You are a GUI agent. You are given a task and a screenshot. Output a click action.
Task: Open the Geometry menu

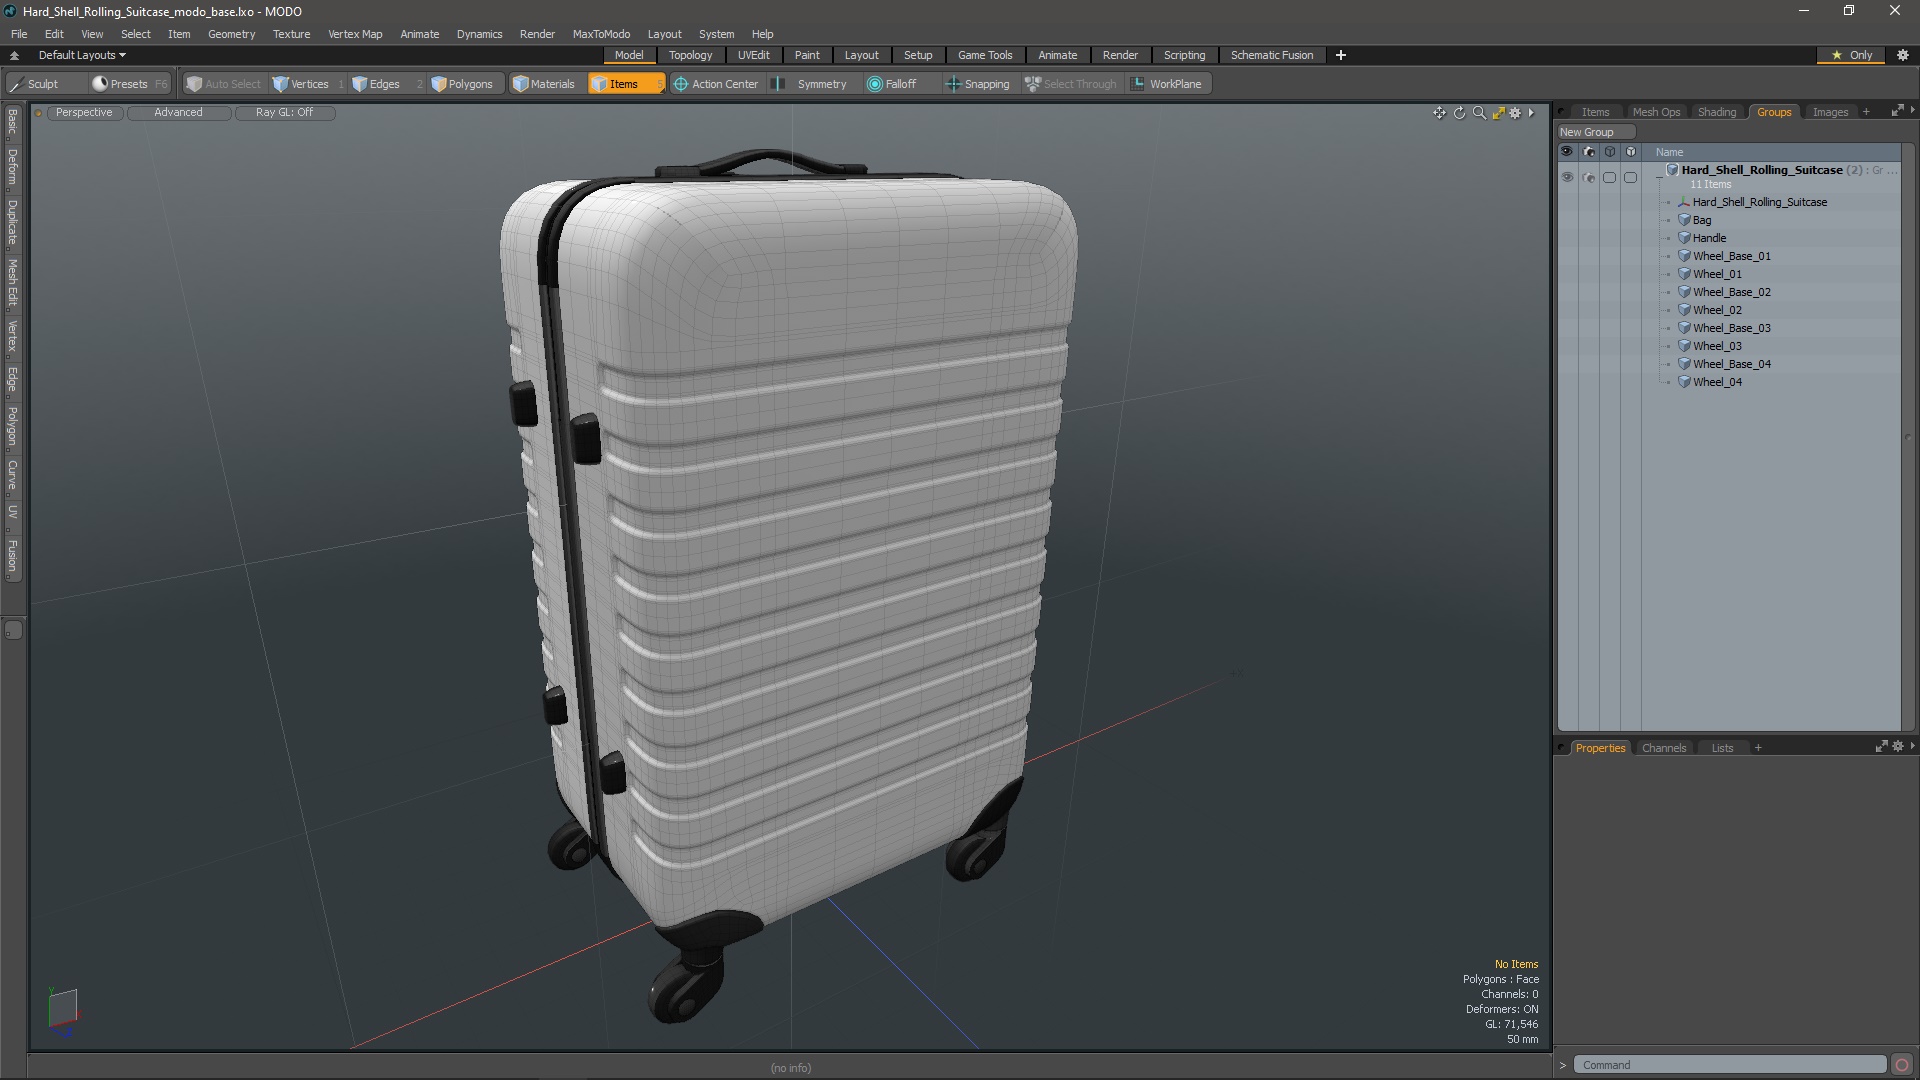click(x=231, y=34)
